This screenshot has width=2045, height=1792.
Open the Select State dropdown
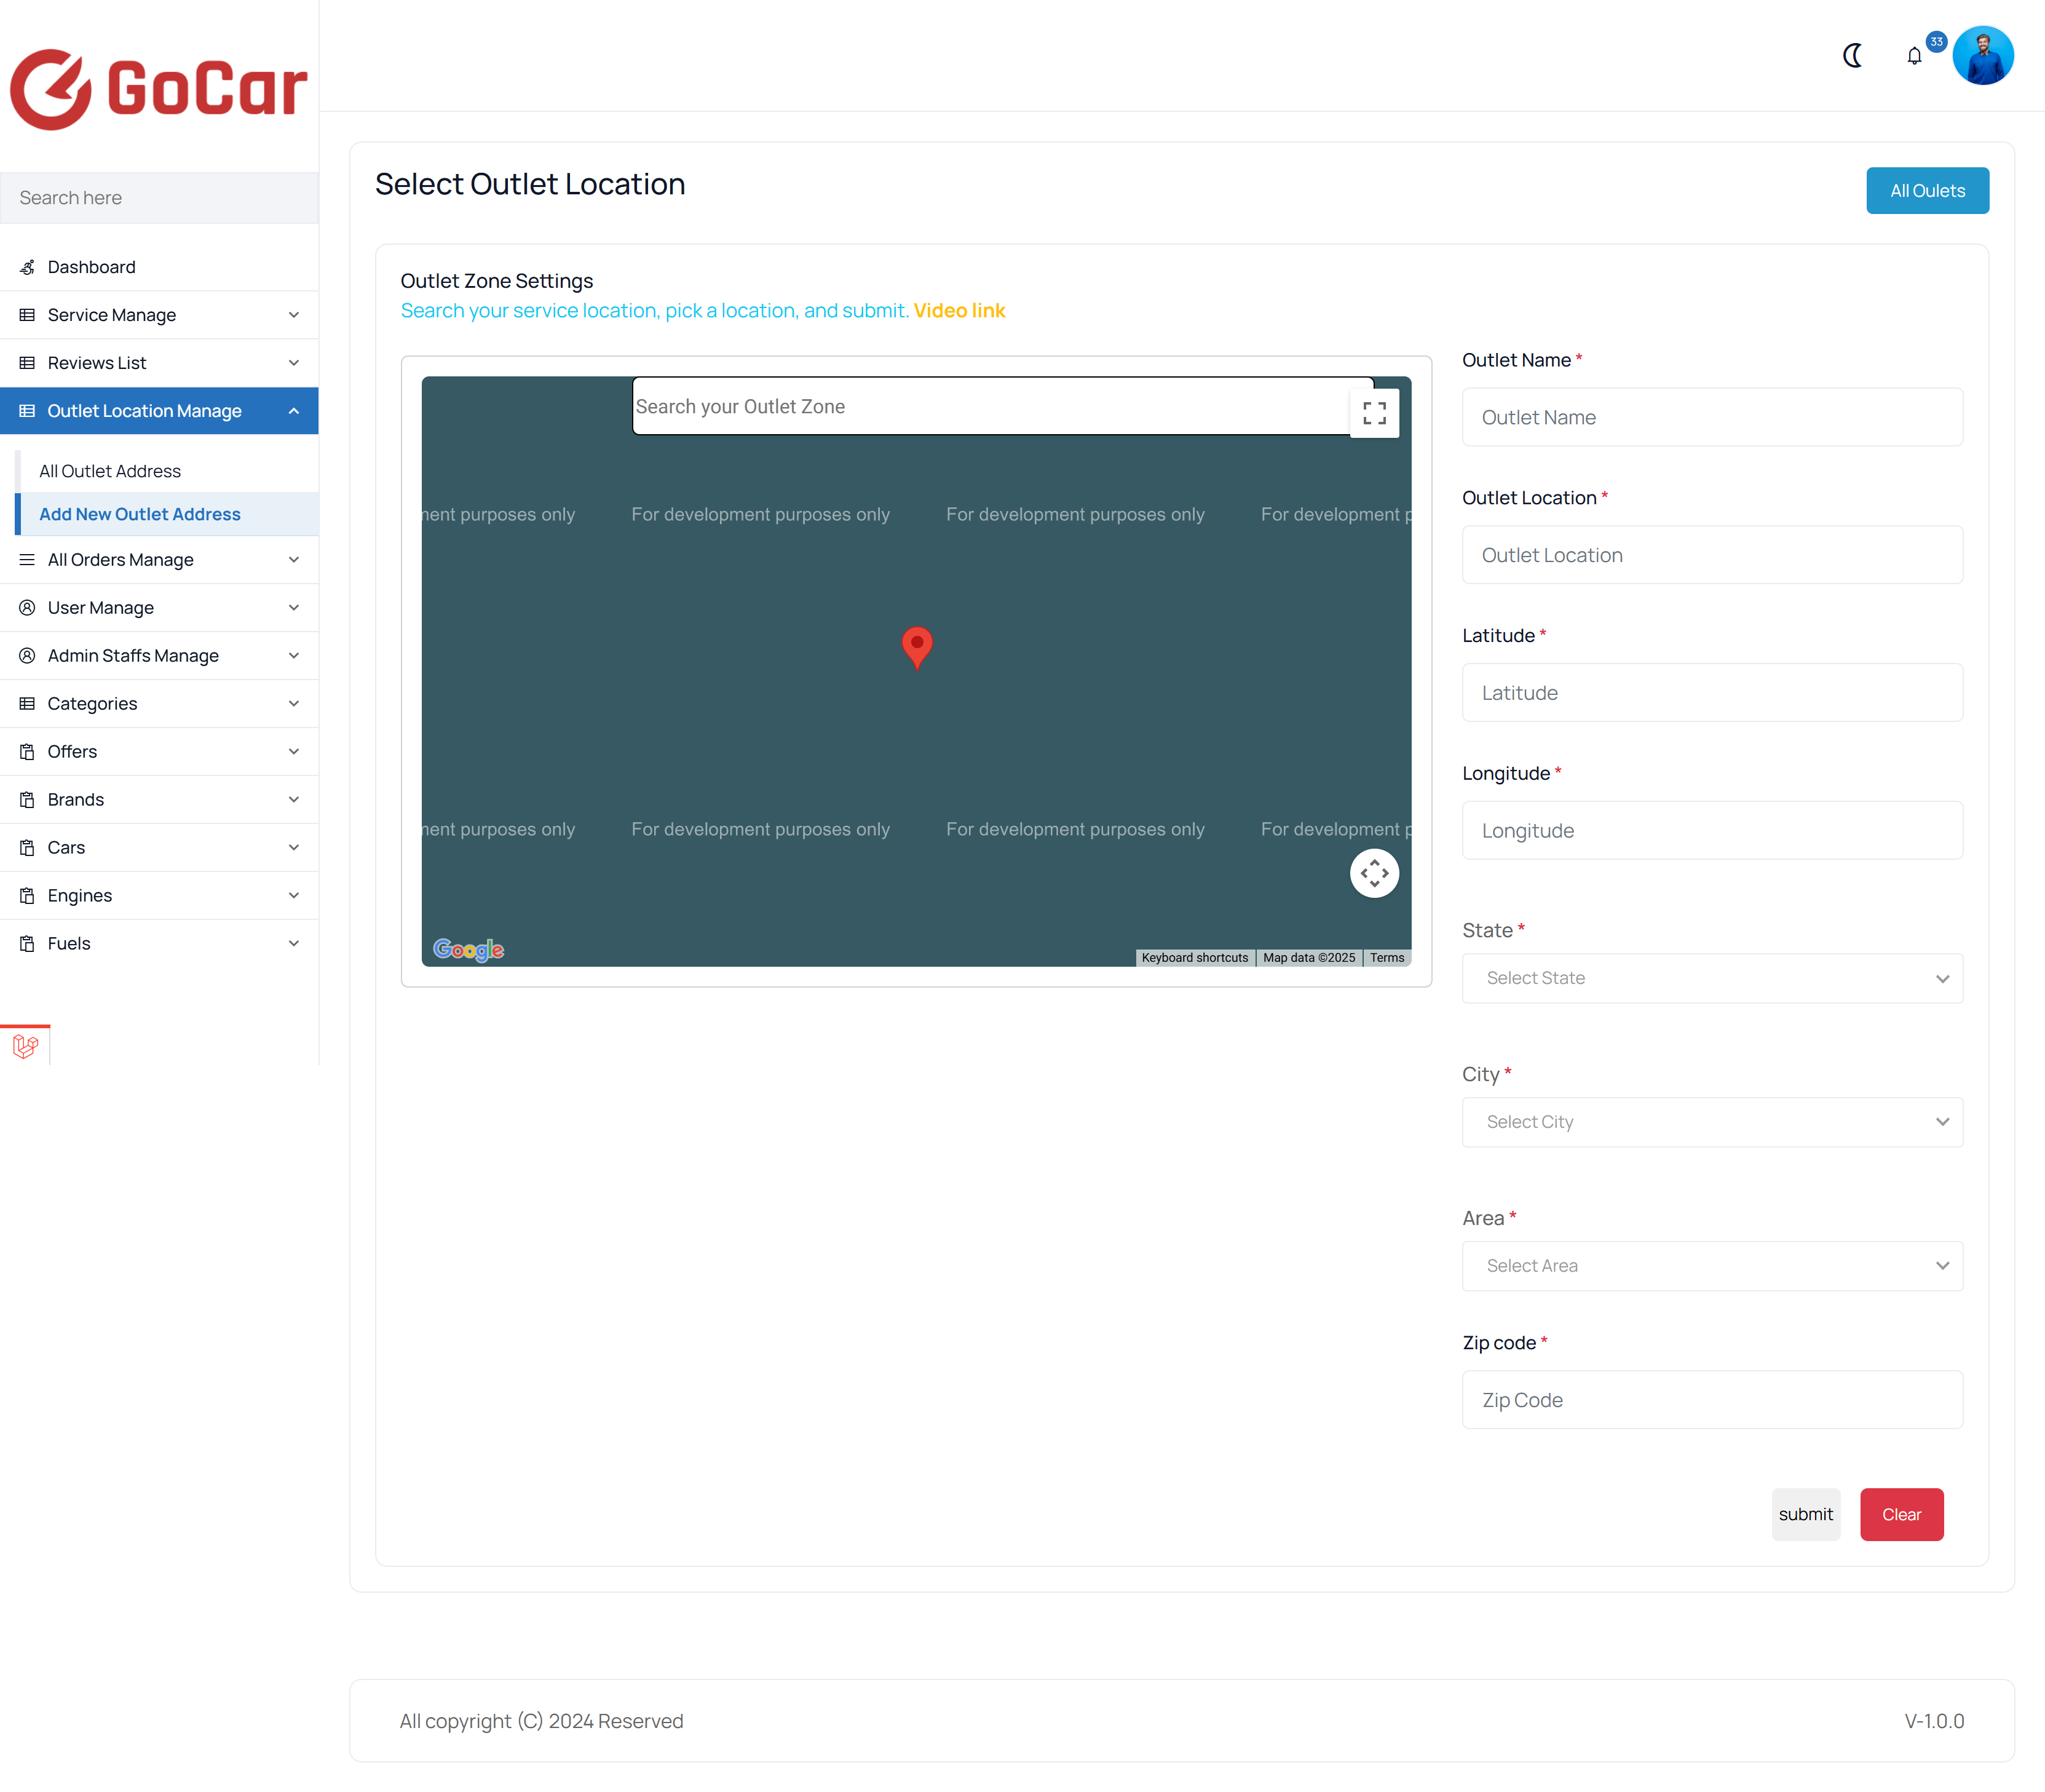[x=1712, y=978]
